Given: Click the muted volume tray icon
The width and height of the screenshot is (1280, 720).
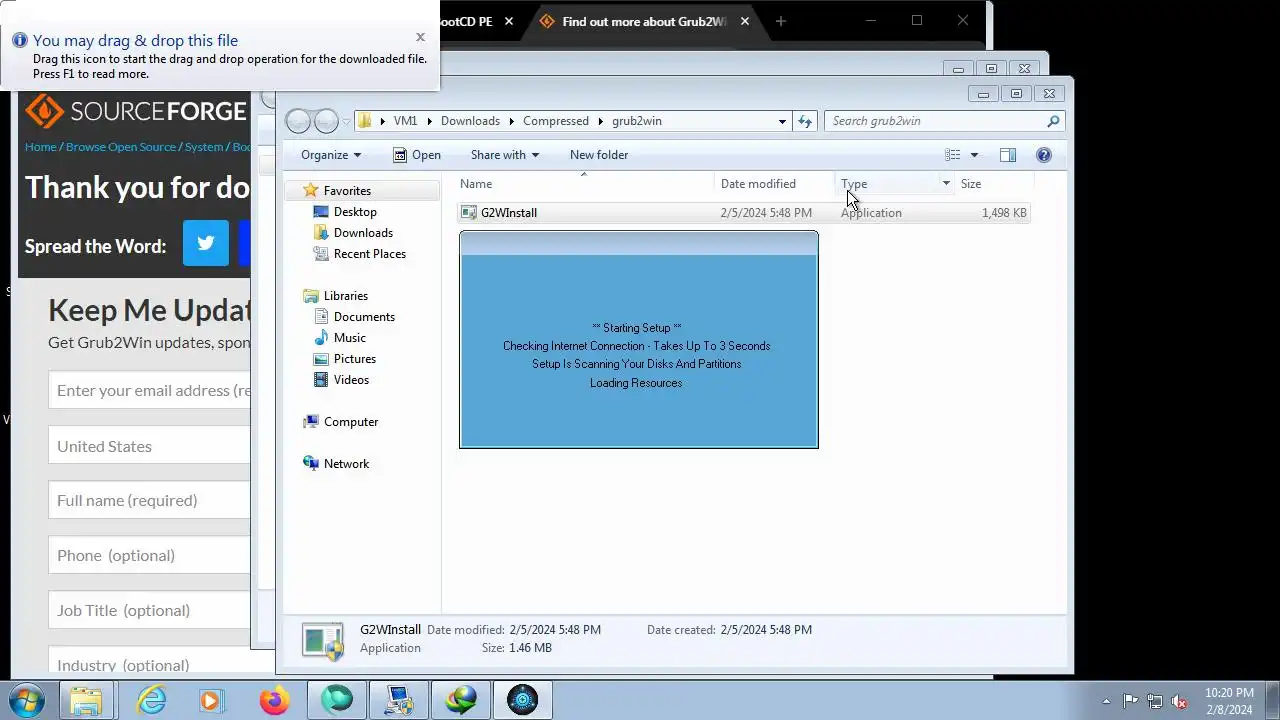Looking at the screenshot, I should click(x=1180, y=701).
